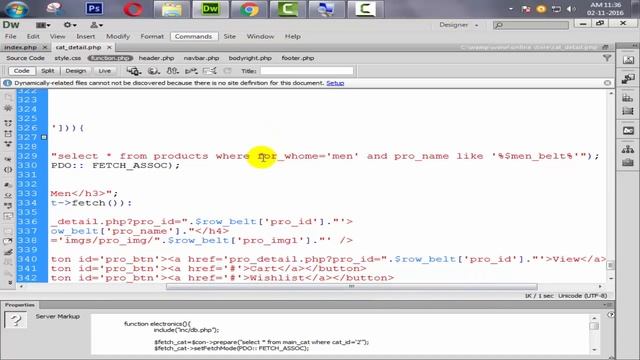
Task: Follow the Setup link in the info bar
Action: 335,83
